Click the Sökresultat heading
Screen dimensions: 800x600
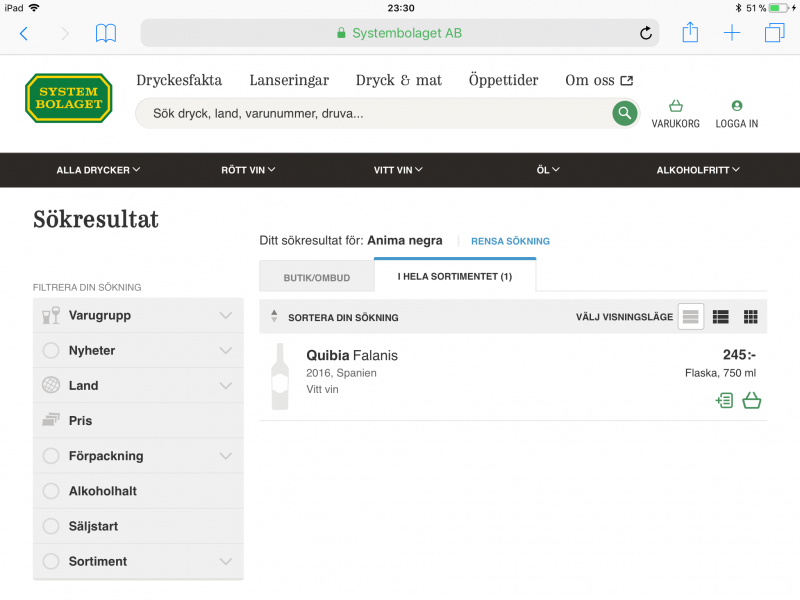(x=96, y=219)
